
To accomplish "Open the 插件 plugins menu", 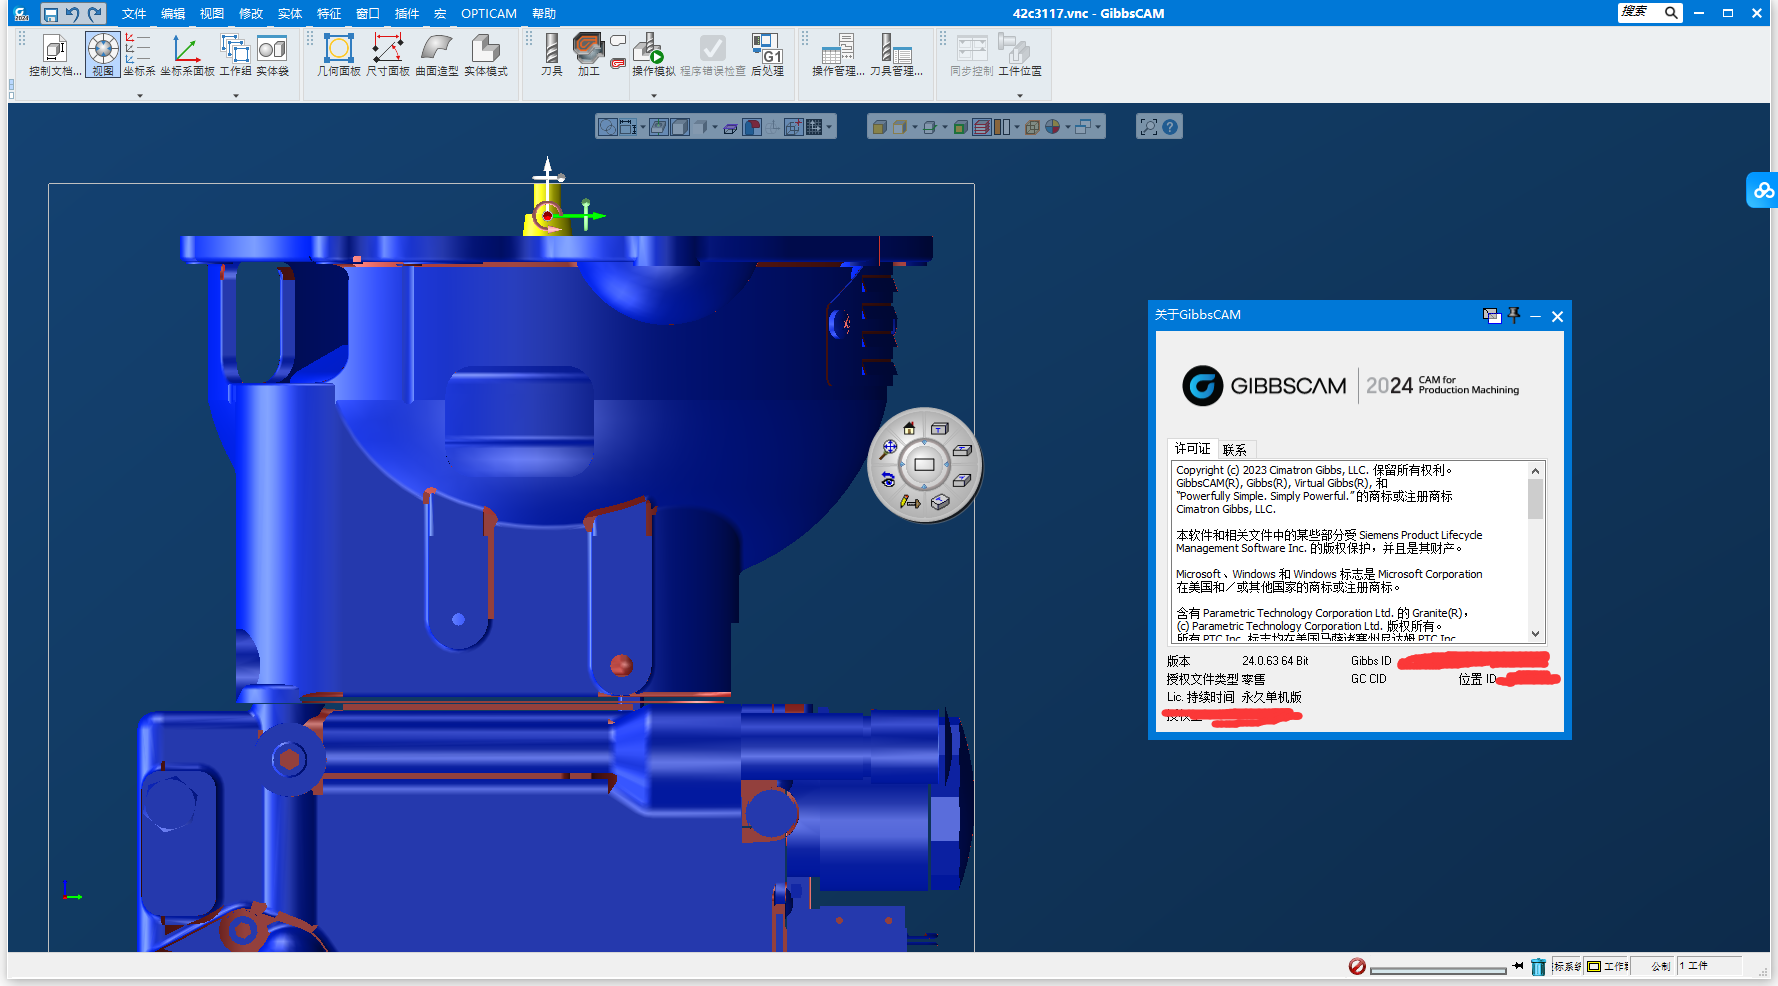I will pyautogui.click(x=407, y=13).
